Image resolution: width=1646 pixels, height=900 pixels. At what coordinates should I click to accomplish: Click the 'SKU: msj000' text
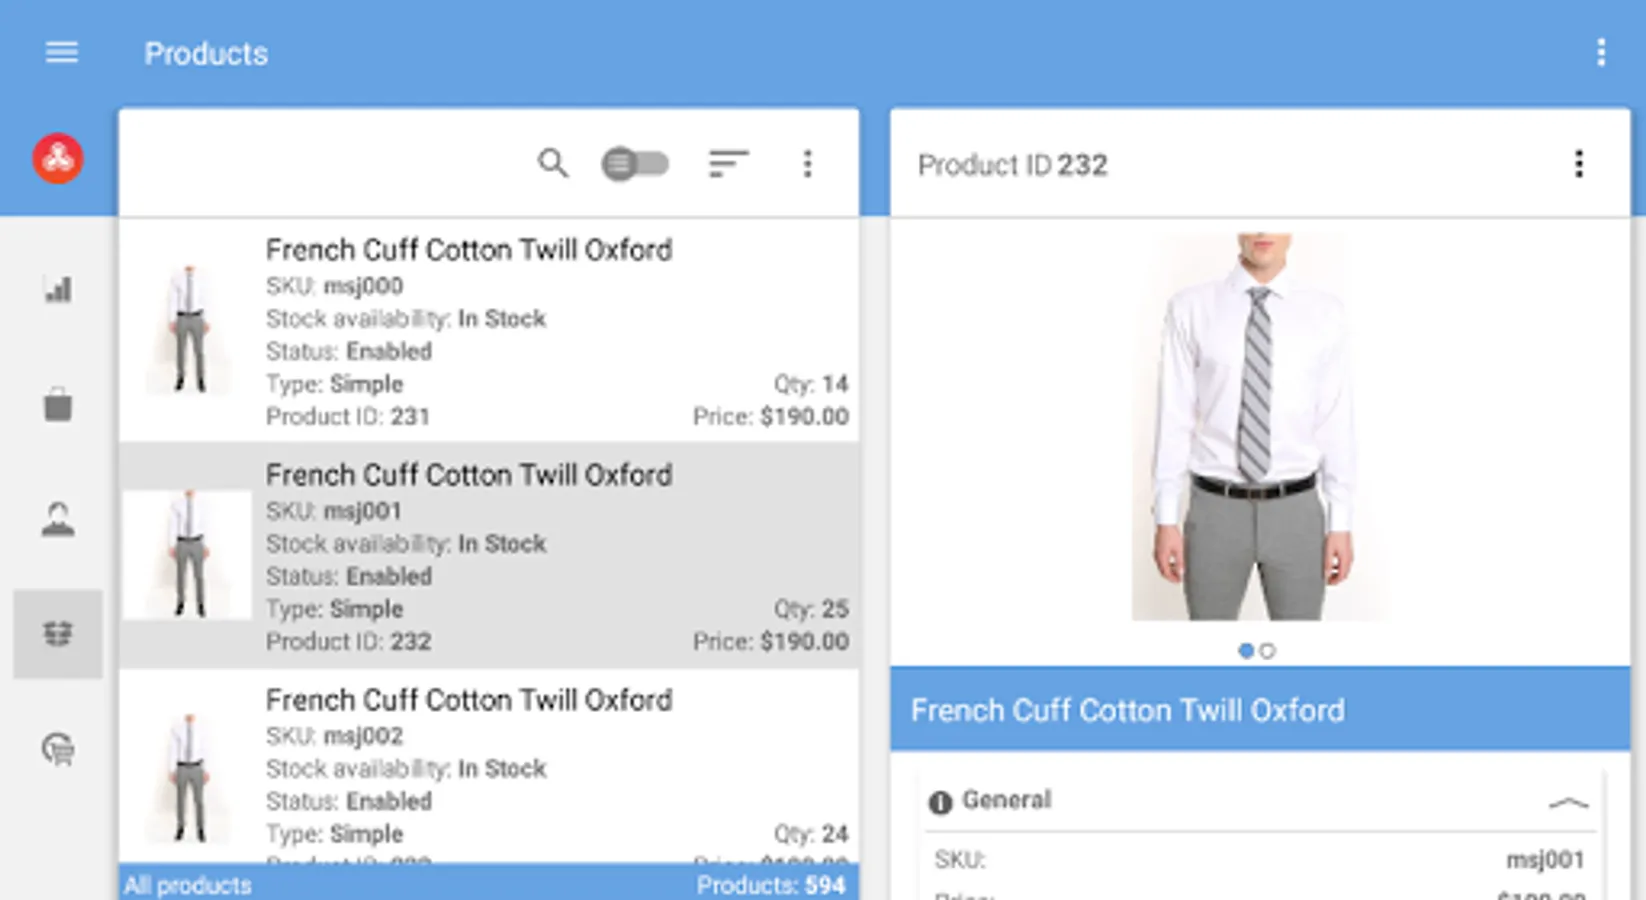pos(335,286)
